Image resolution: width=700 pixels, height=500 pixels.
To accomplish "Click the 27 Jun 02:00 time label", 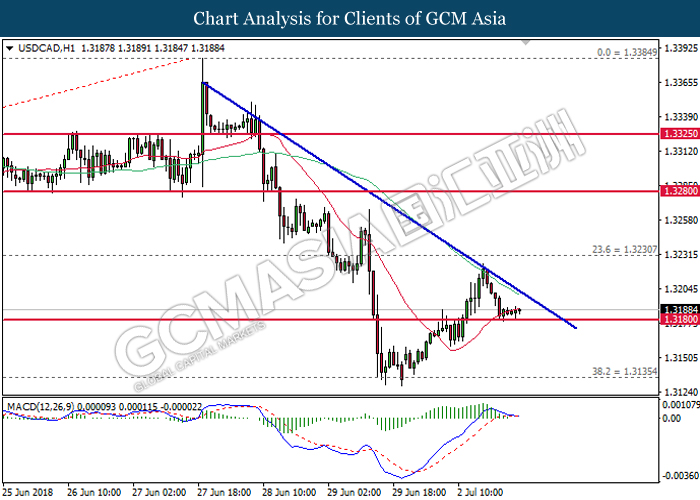I will click(x=159, y=492).
